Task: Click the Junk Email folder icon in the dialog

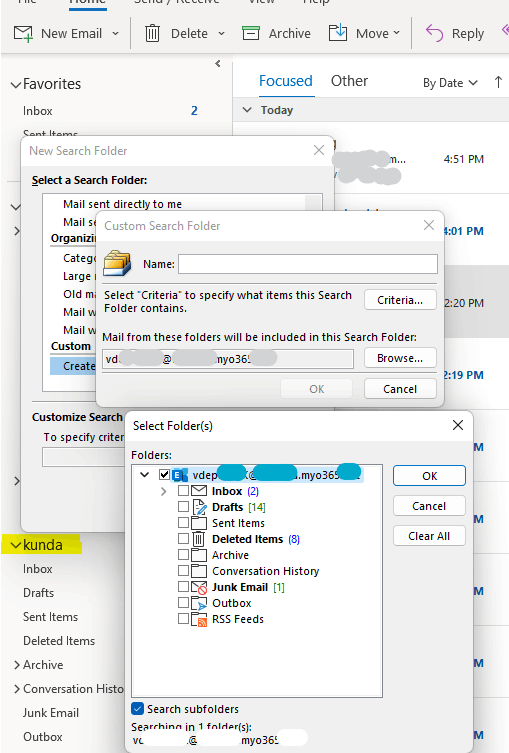Action: tap(199, 587)
